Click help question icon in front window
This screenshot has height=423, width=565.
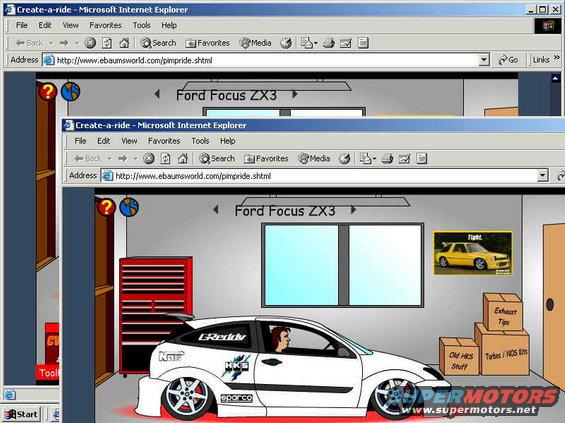point(106,207)
